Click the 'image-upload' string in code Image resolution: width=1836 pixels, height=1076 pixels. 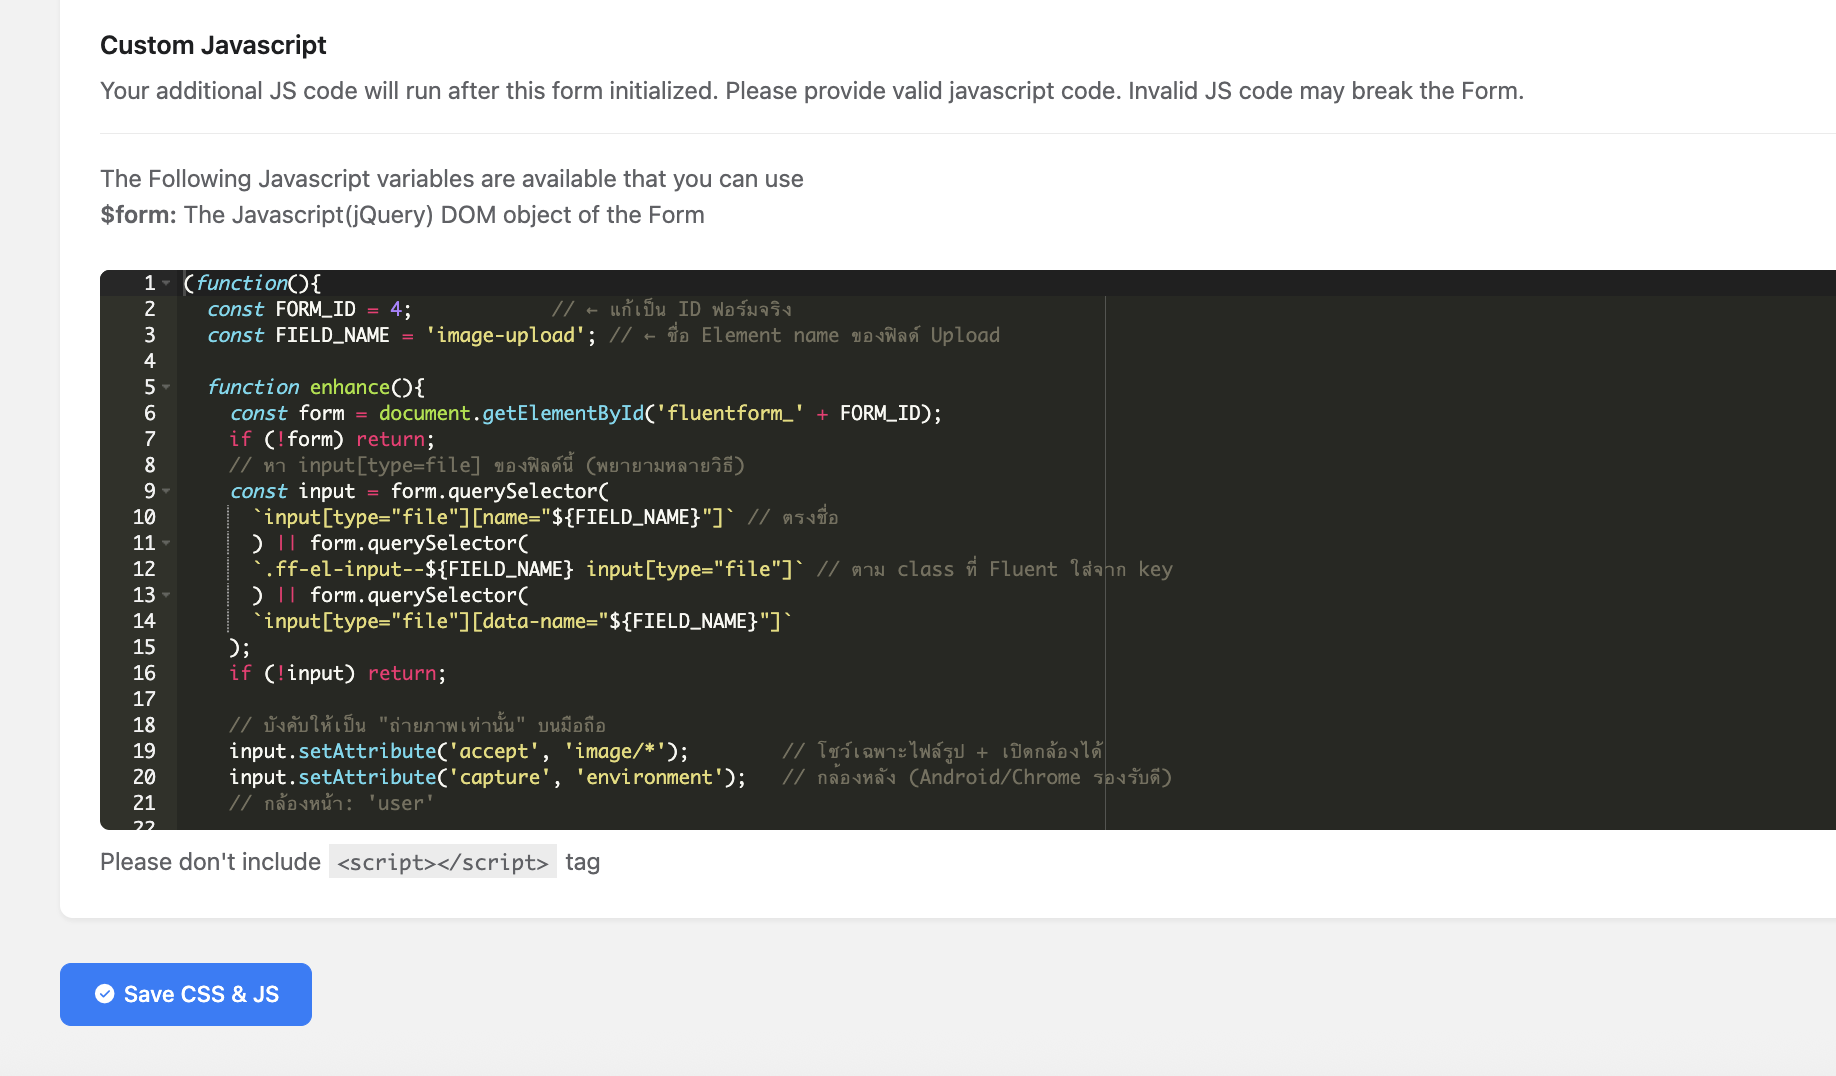[505, 336]
